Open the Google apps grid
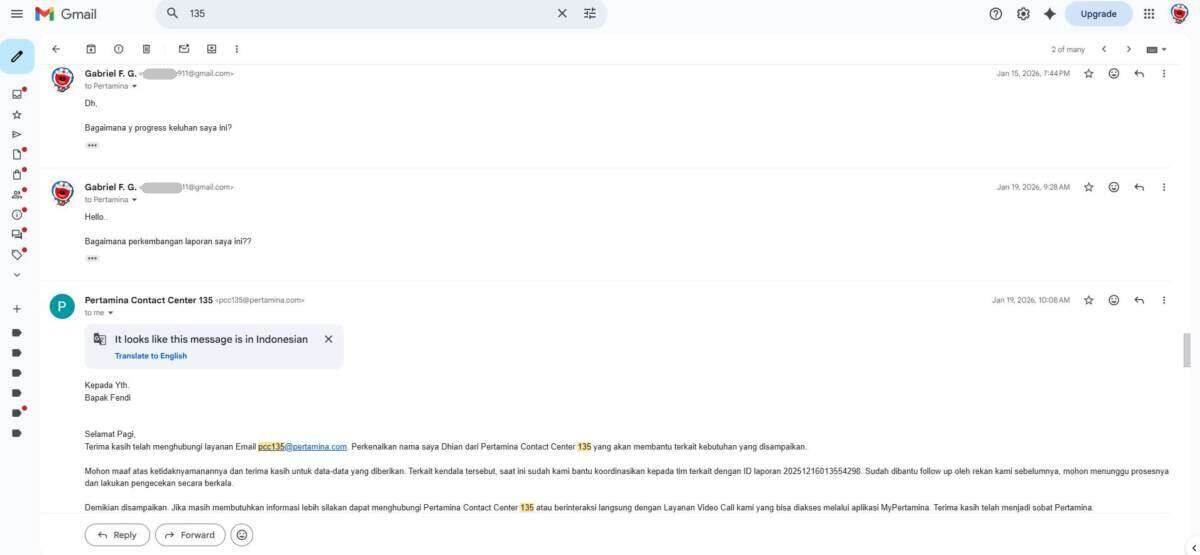 tap(1149, 14)
